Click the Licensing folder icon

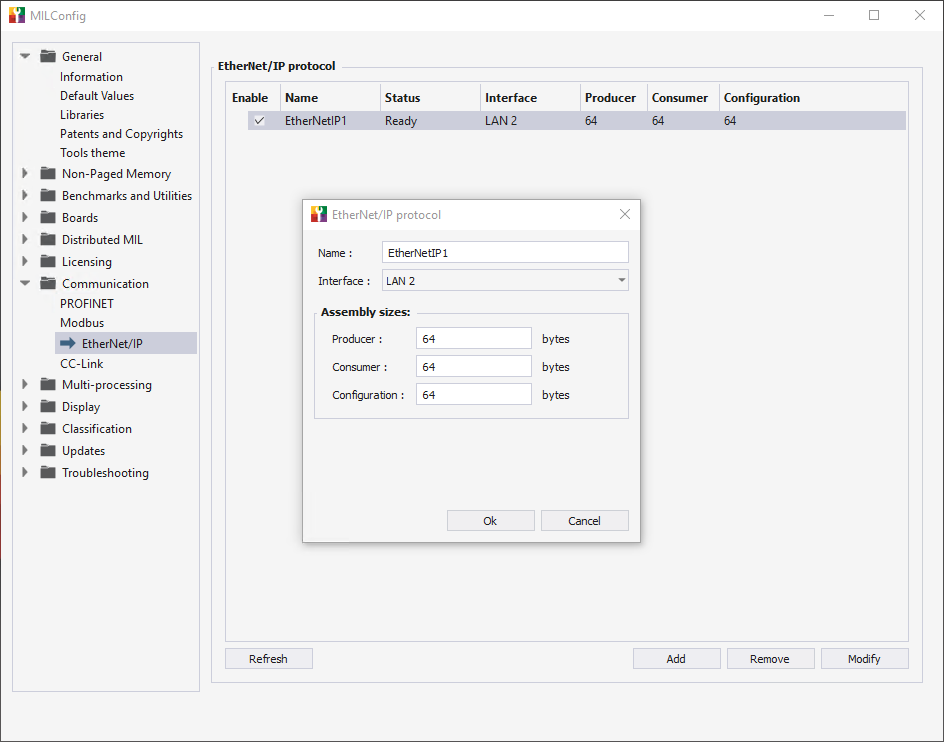point(47,261)
